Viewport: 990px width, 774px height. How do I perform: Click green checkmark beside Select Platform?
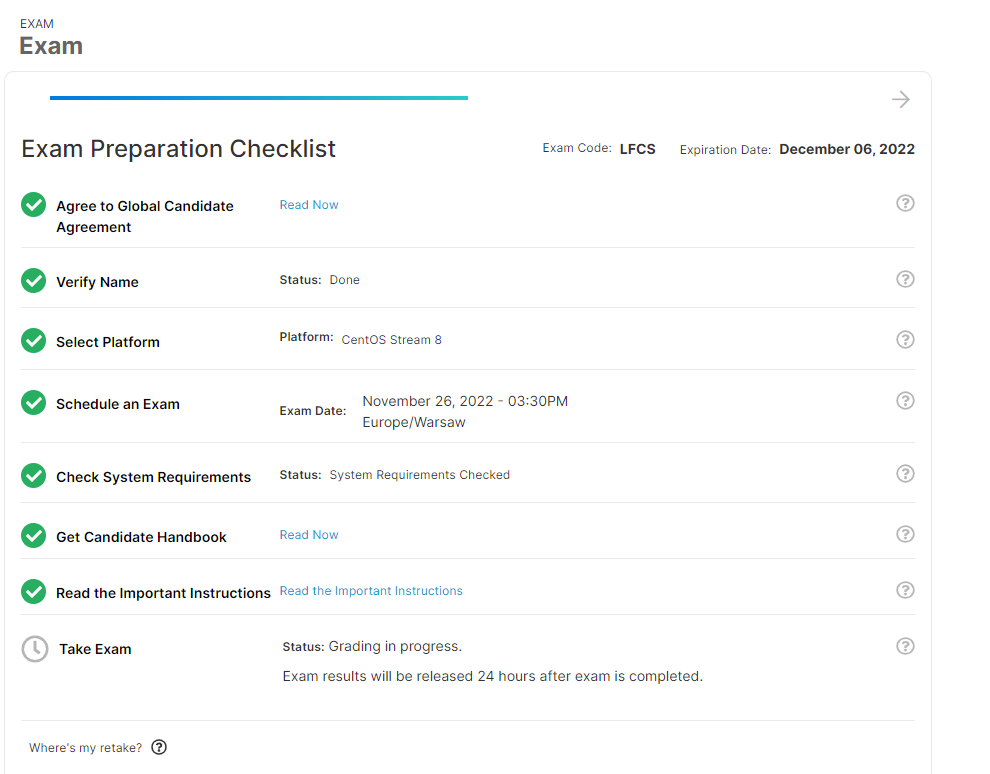[33, 341]
